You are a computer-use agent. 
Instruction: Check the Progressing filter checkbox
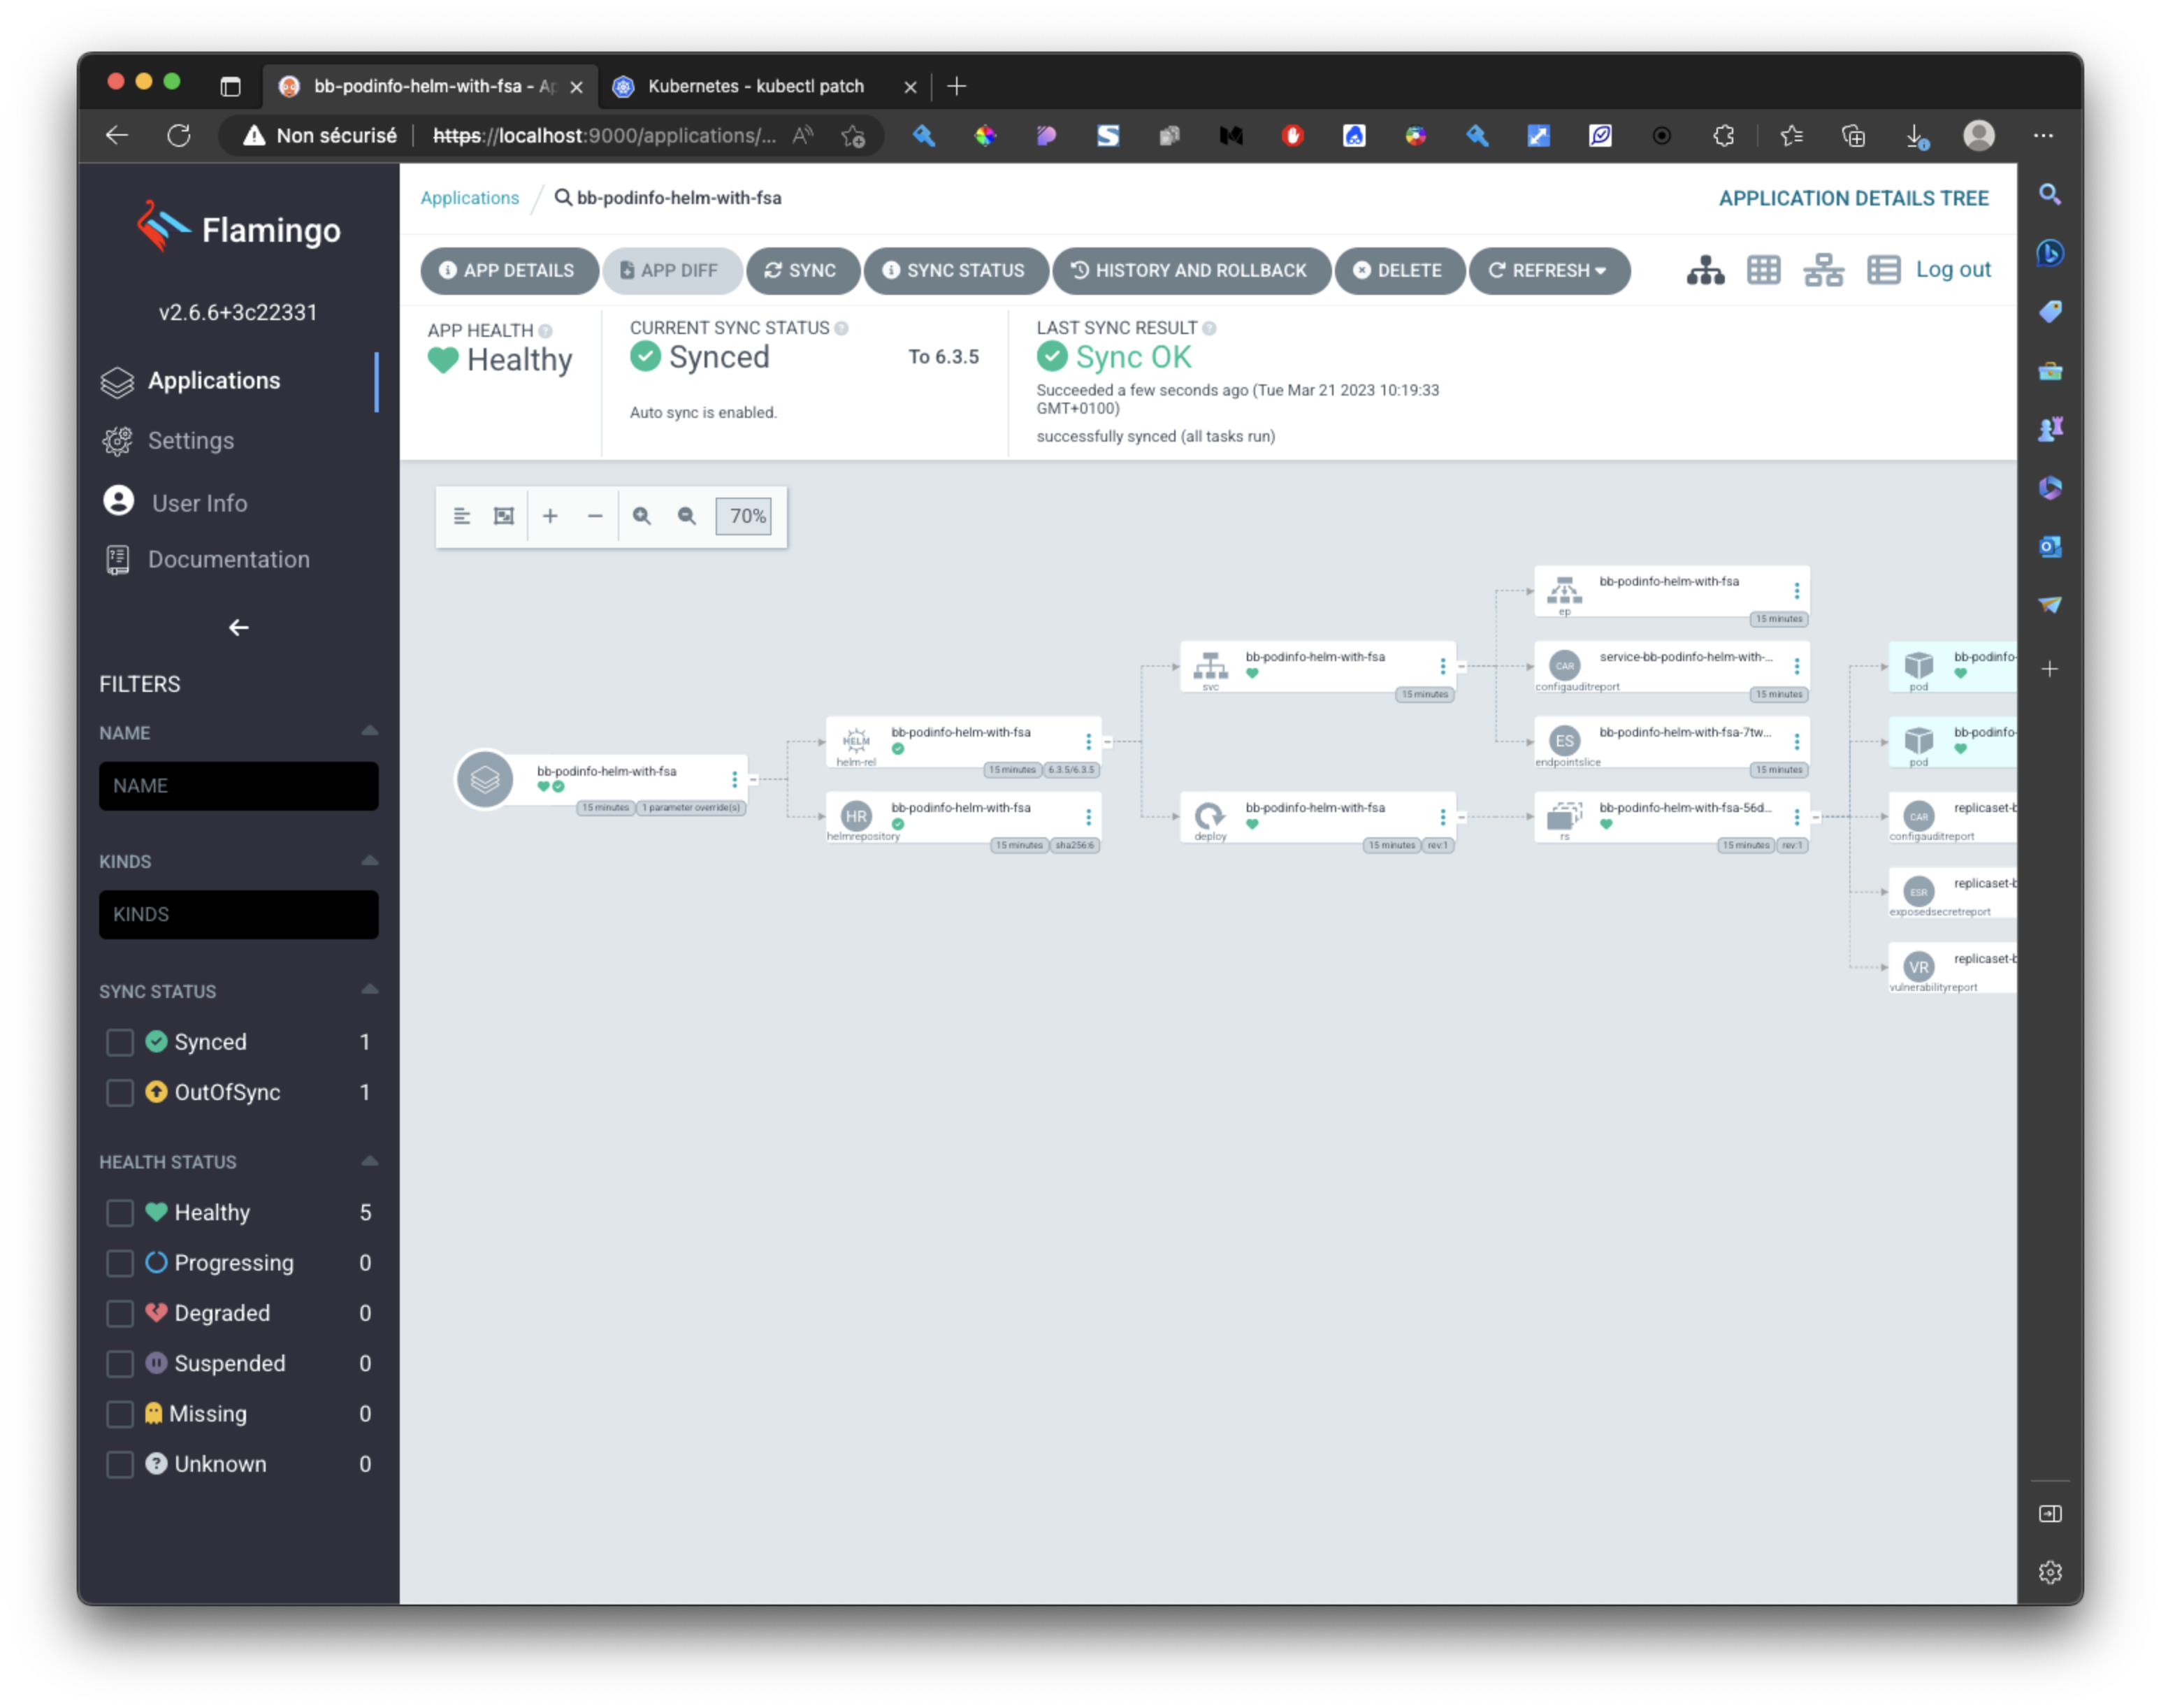(120, 1264)
